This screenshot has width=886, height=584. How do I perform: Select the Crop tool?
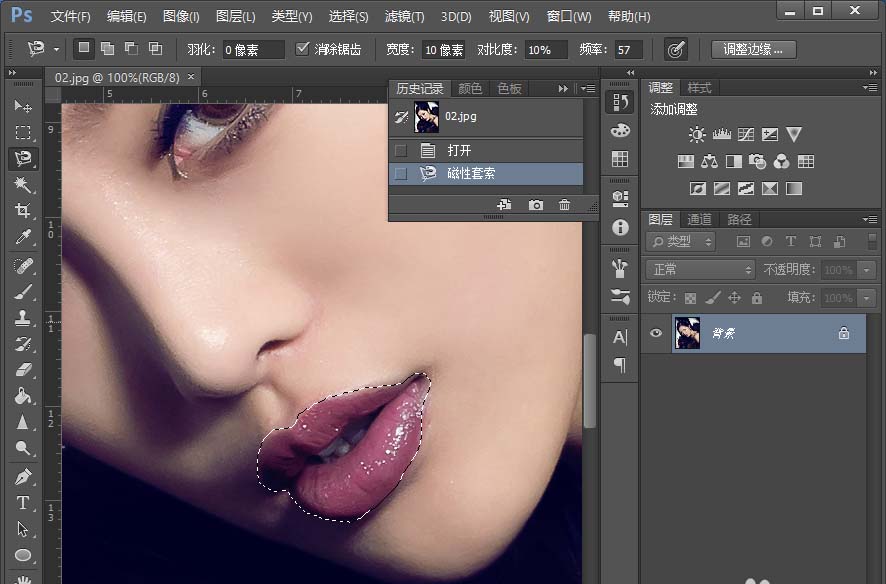click(23, 211)
